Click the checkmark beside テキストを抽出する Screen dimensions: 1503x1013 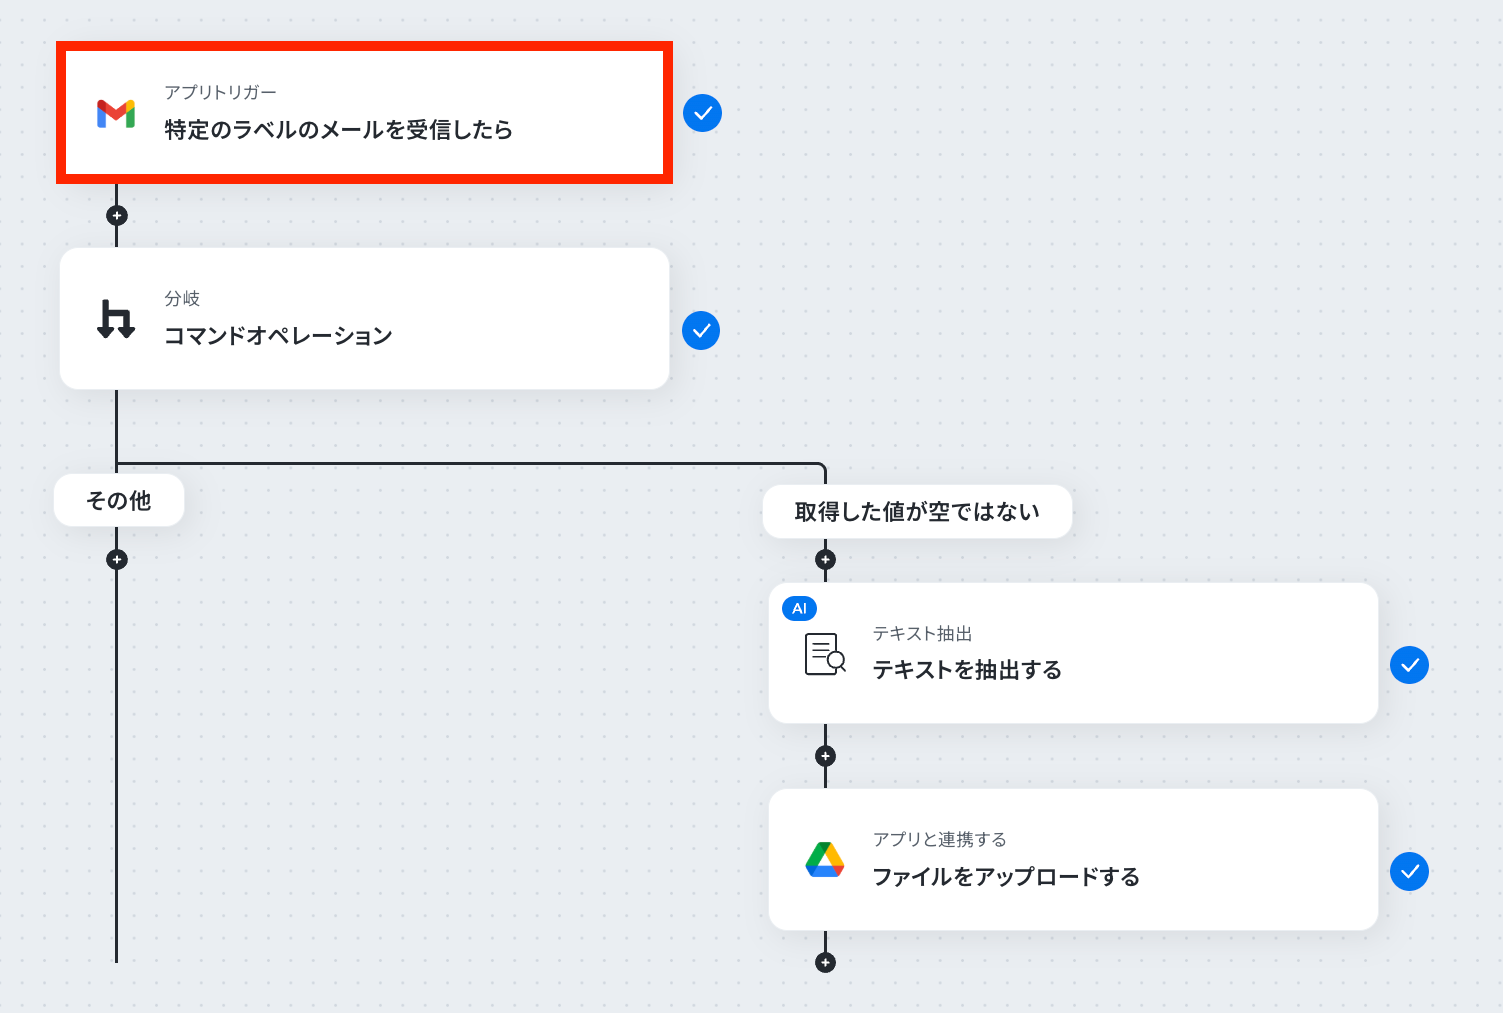pos(1409,665)
